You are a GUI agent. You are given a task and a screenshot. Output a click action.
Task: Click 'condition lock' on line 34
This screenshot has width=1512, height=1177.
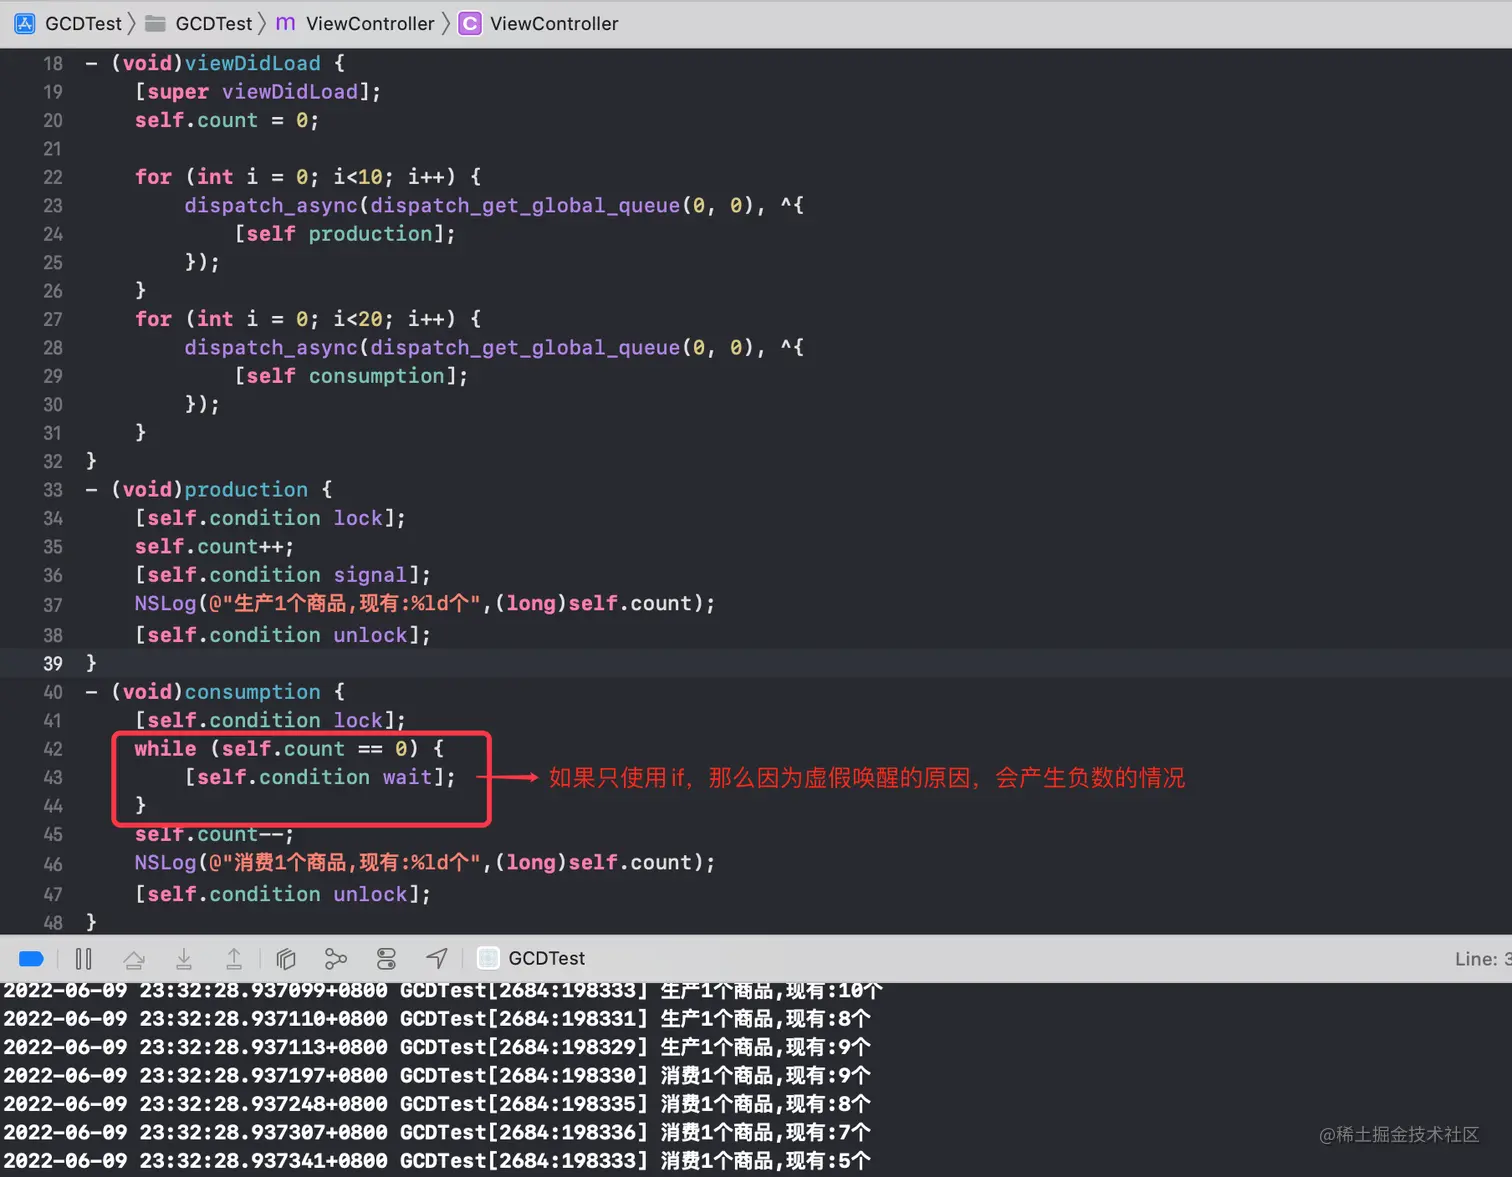[296, 518]
